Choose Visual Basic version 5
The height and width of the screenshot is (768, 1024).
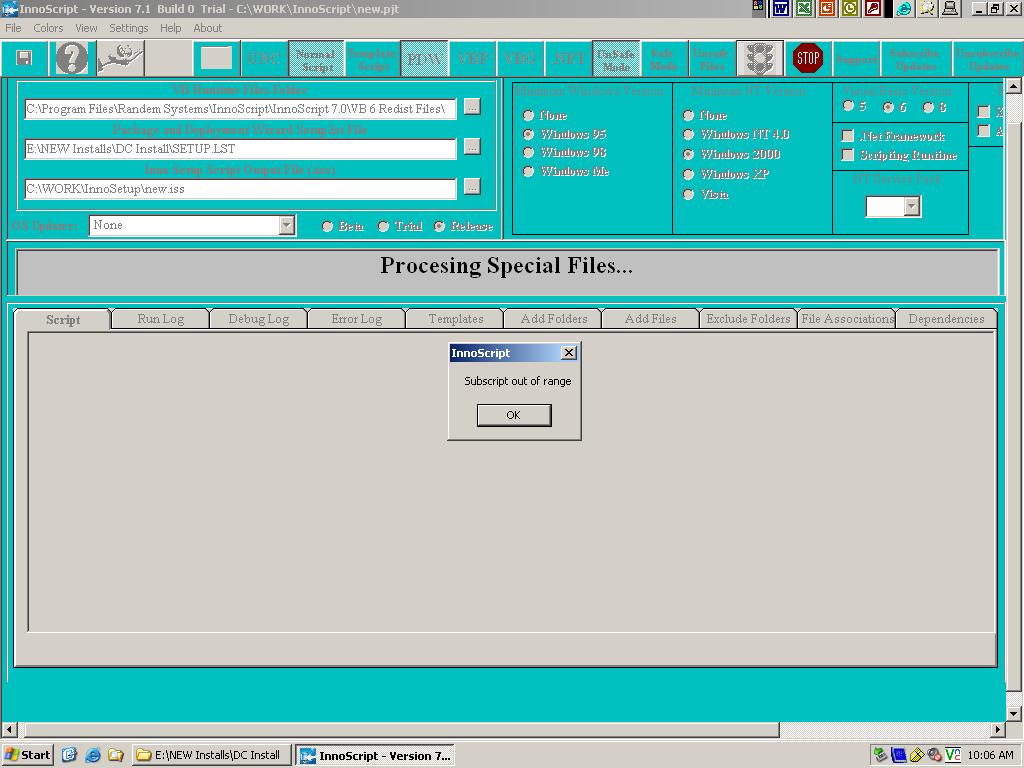(x=849, y=106)
